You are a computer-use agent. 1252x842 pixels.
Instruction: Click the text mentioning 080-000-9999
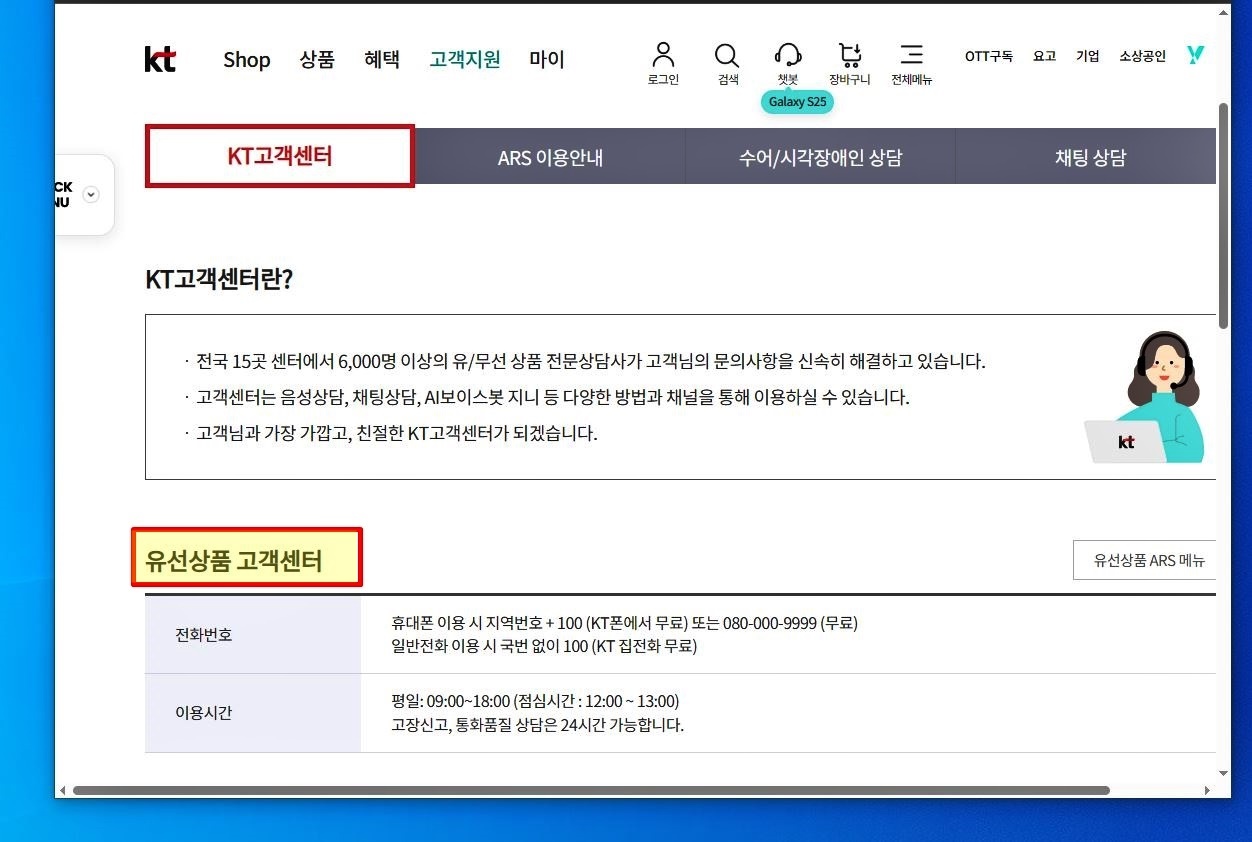625,623
